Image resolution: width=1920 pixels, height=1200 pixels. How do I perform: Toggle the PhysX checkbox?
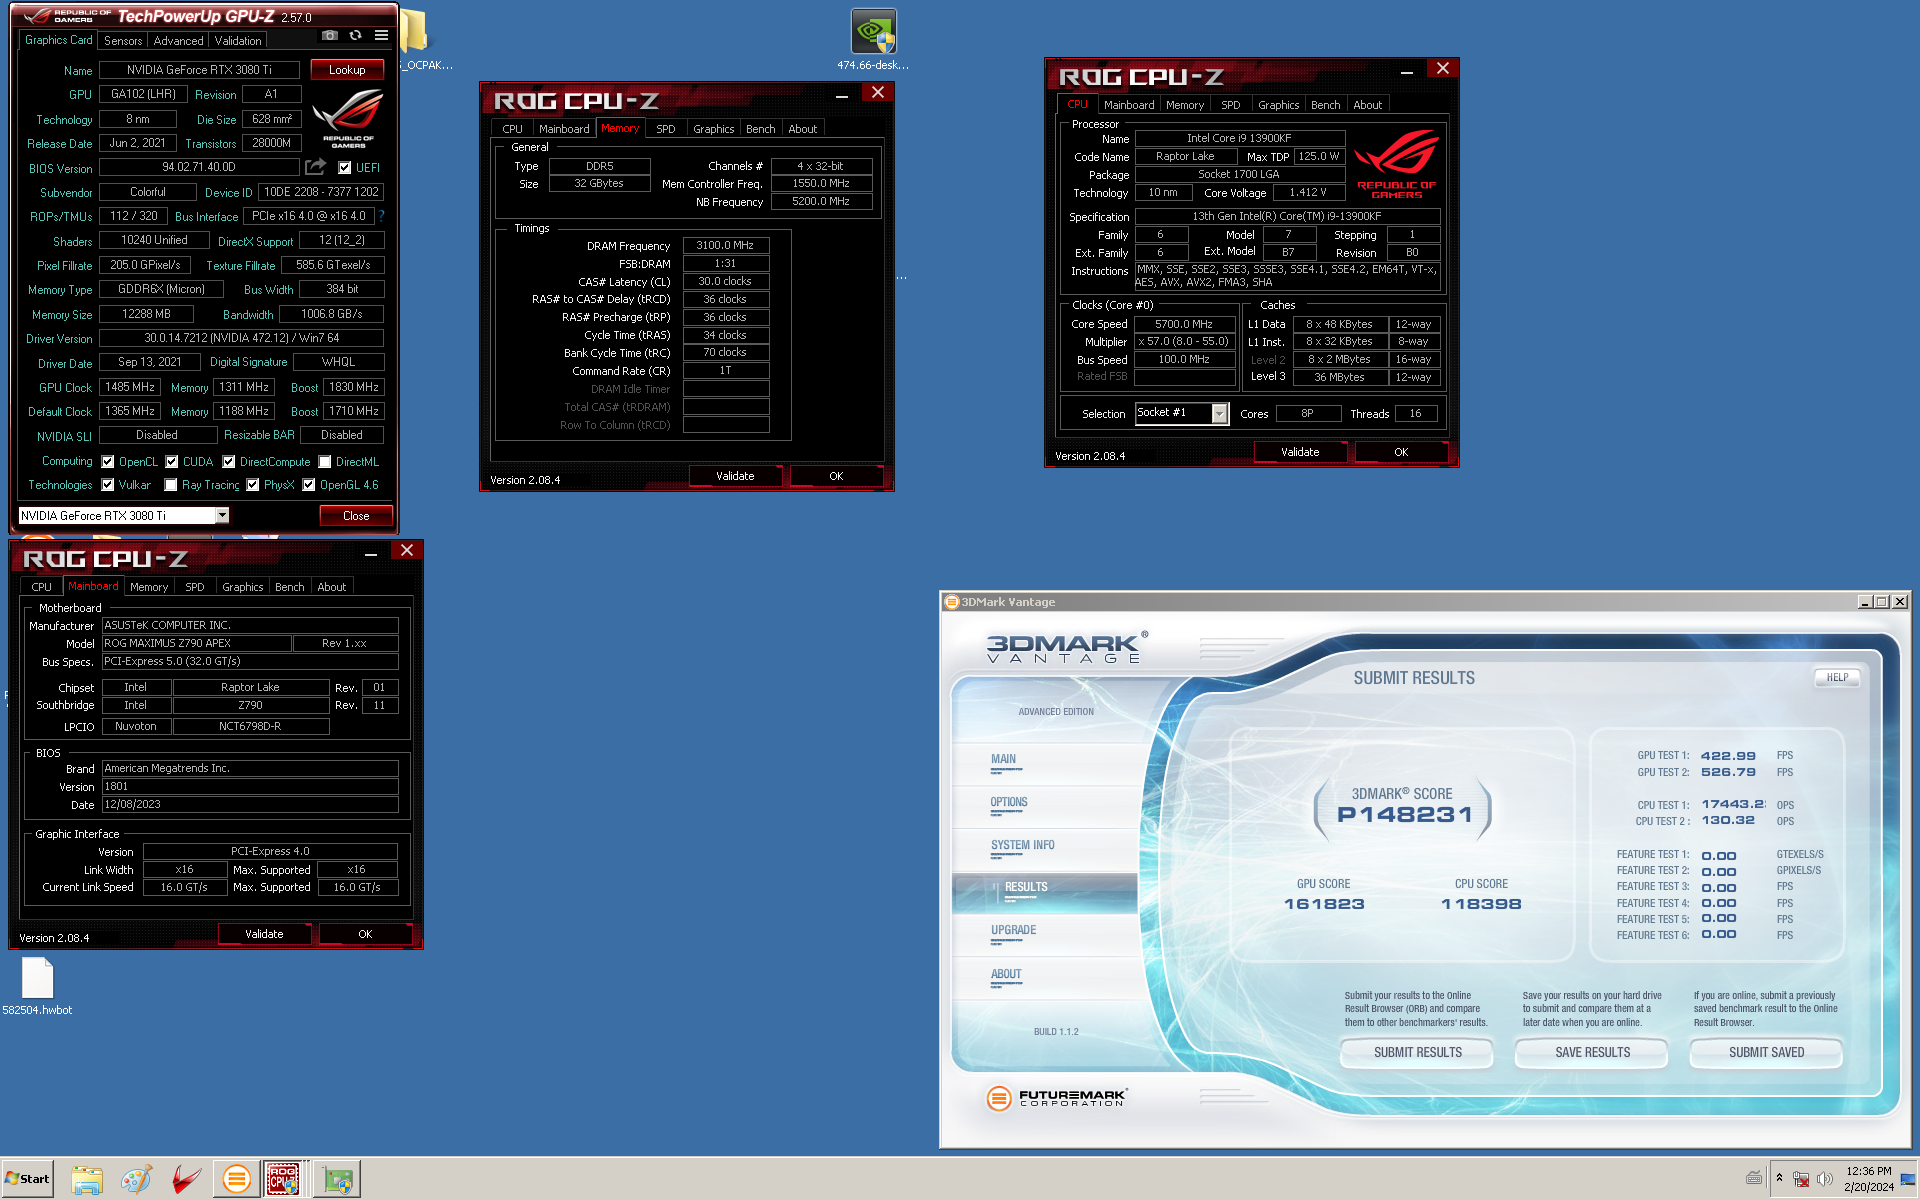pyautogui.click(x=253, y=485)
